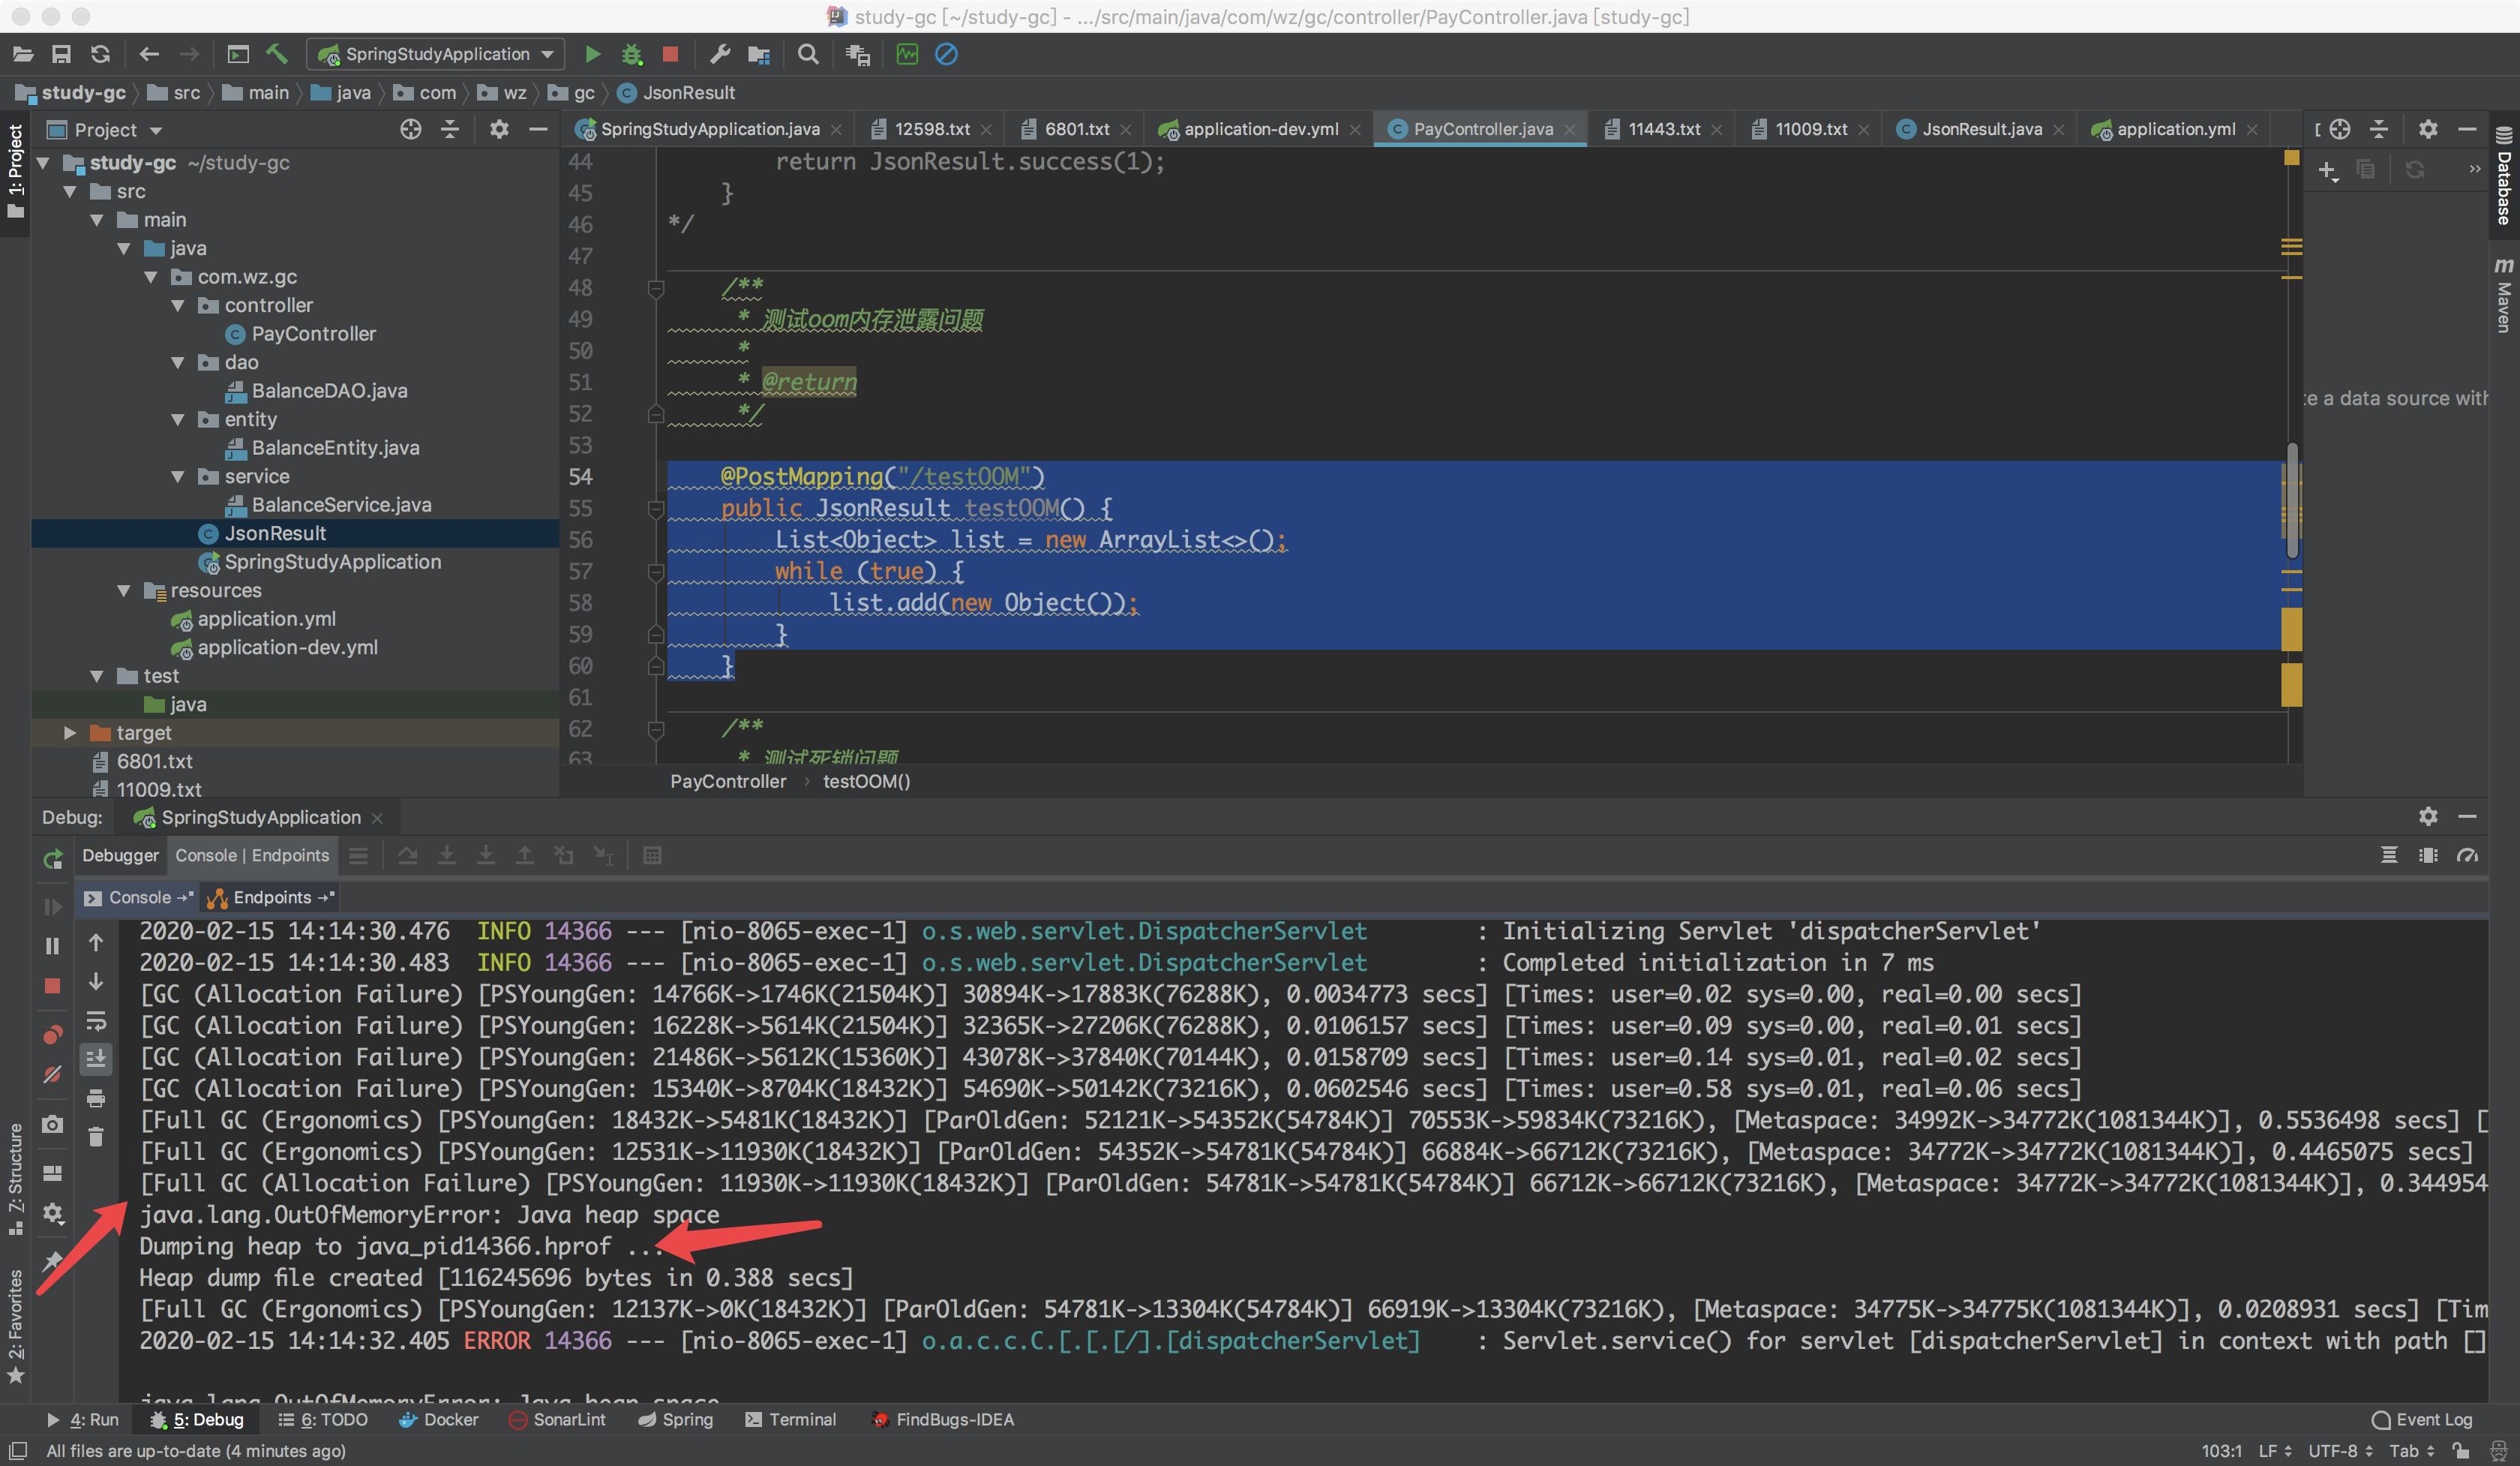Click the green Run button in toolbar
Screen dimensions: 2520x1466
coord(592,54)
